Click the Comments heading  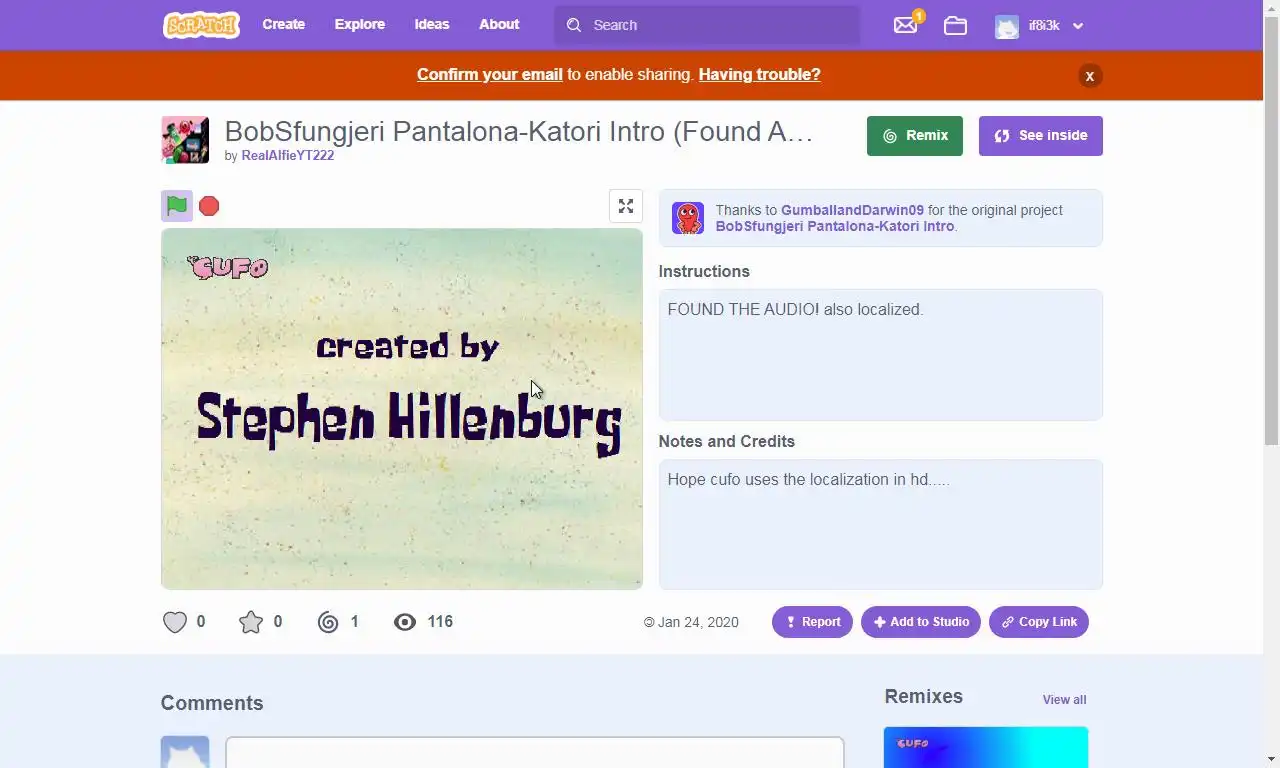pyautogui.click(x=212, y=703)
